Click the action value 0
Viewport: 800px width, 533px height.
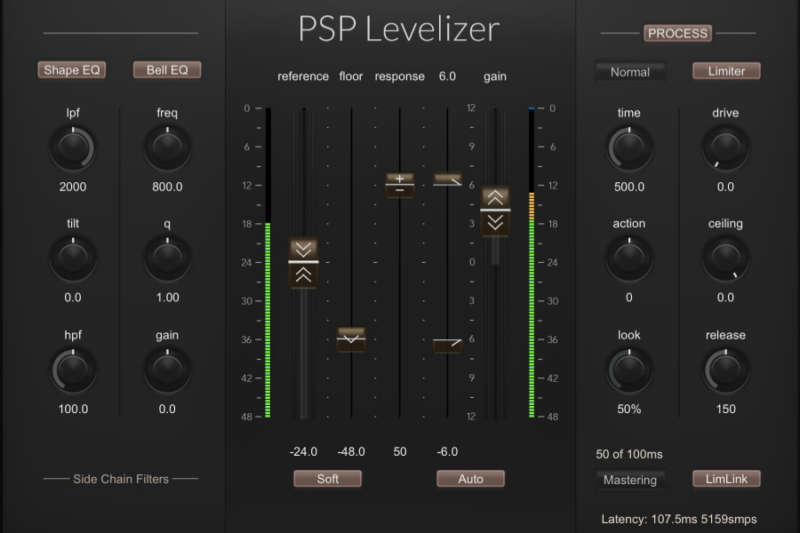[x=629, y=297]
